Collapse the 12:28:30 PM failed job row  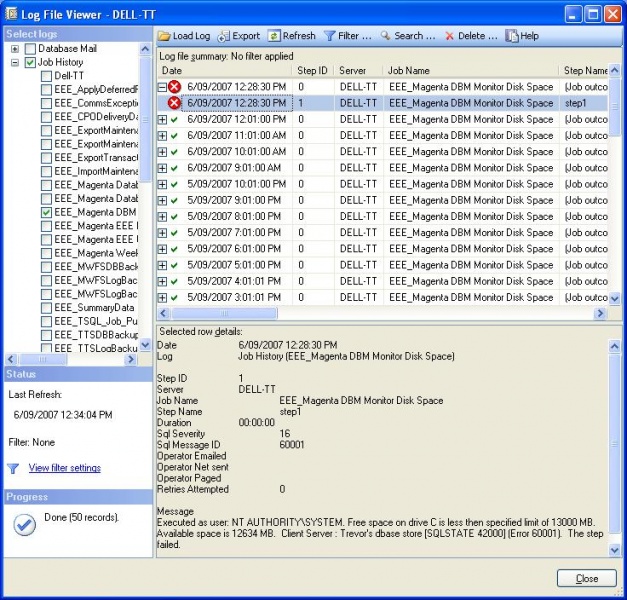click(x=162, y=87)
